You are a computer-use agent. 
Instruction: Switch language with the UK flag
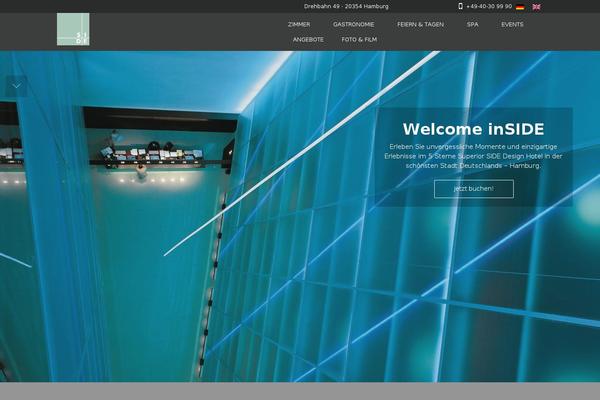coord(536,7)
